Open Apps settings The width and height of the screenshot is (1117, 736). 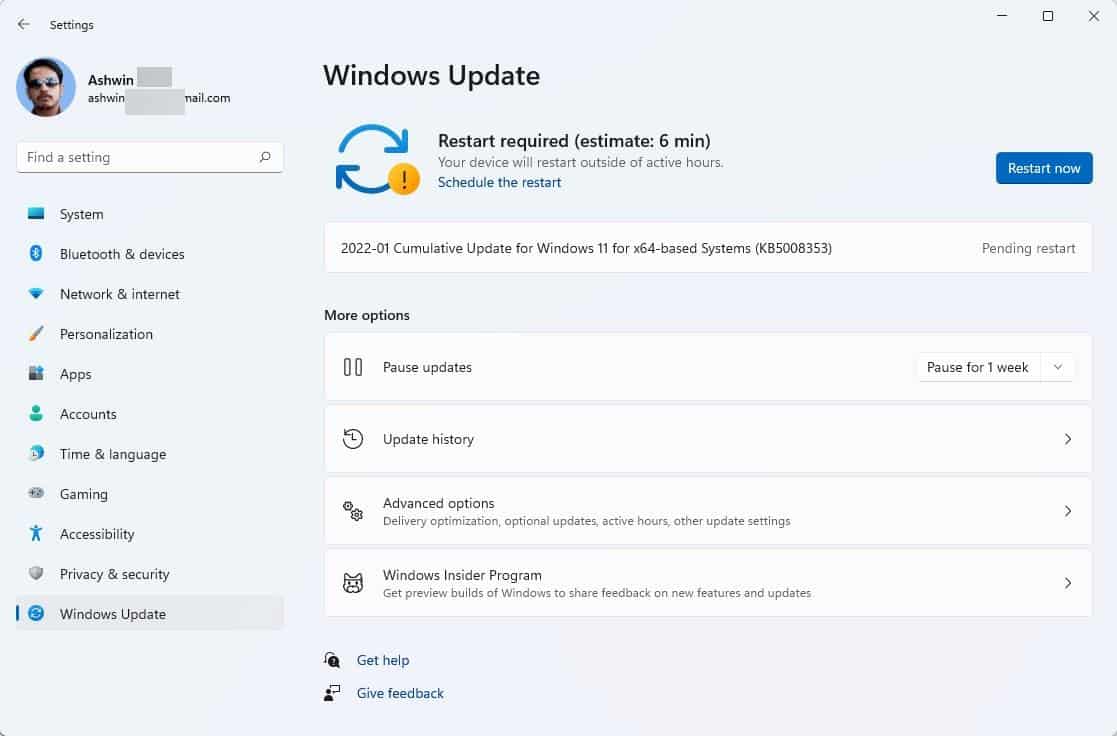tap(75, 374)
